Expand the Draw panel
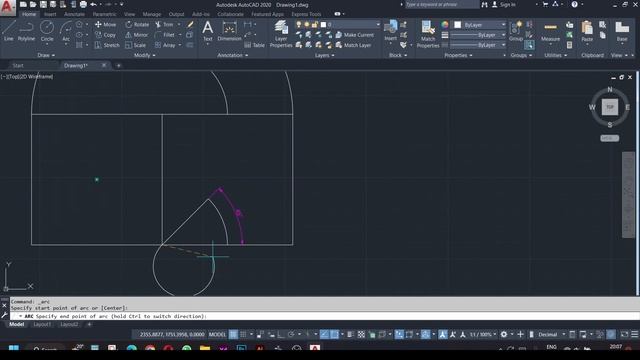The width and height of the screenshot is (640, 360). click(x=46, y=55)
